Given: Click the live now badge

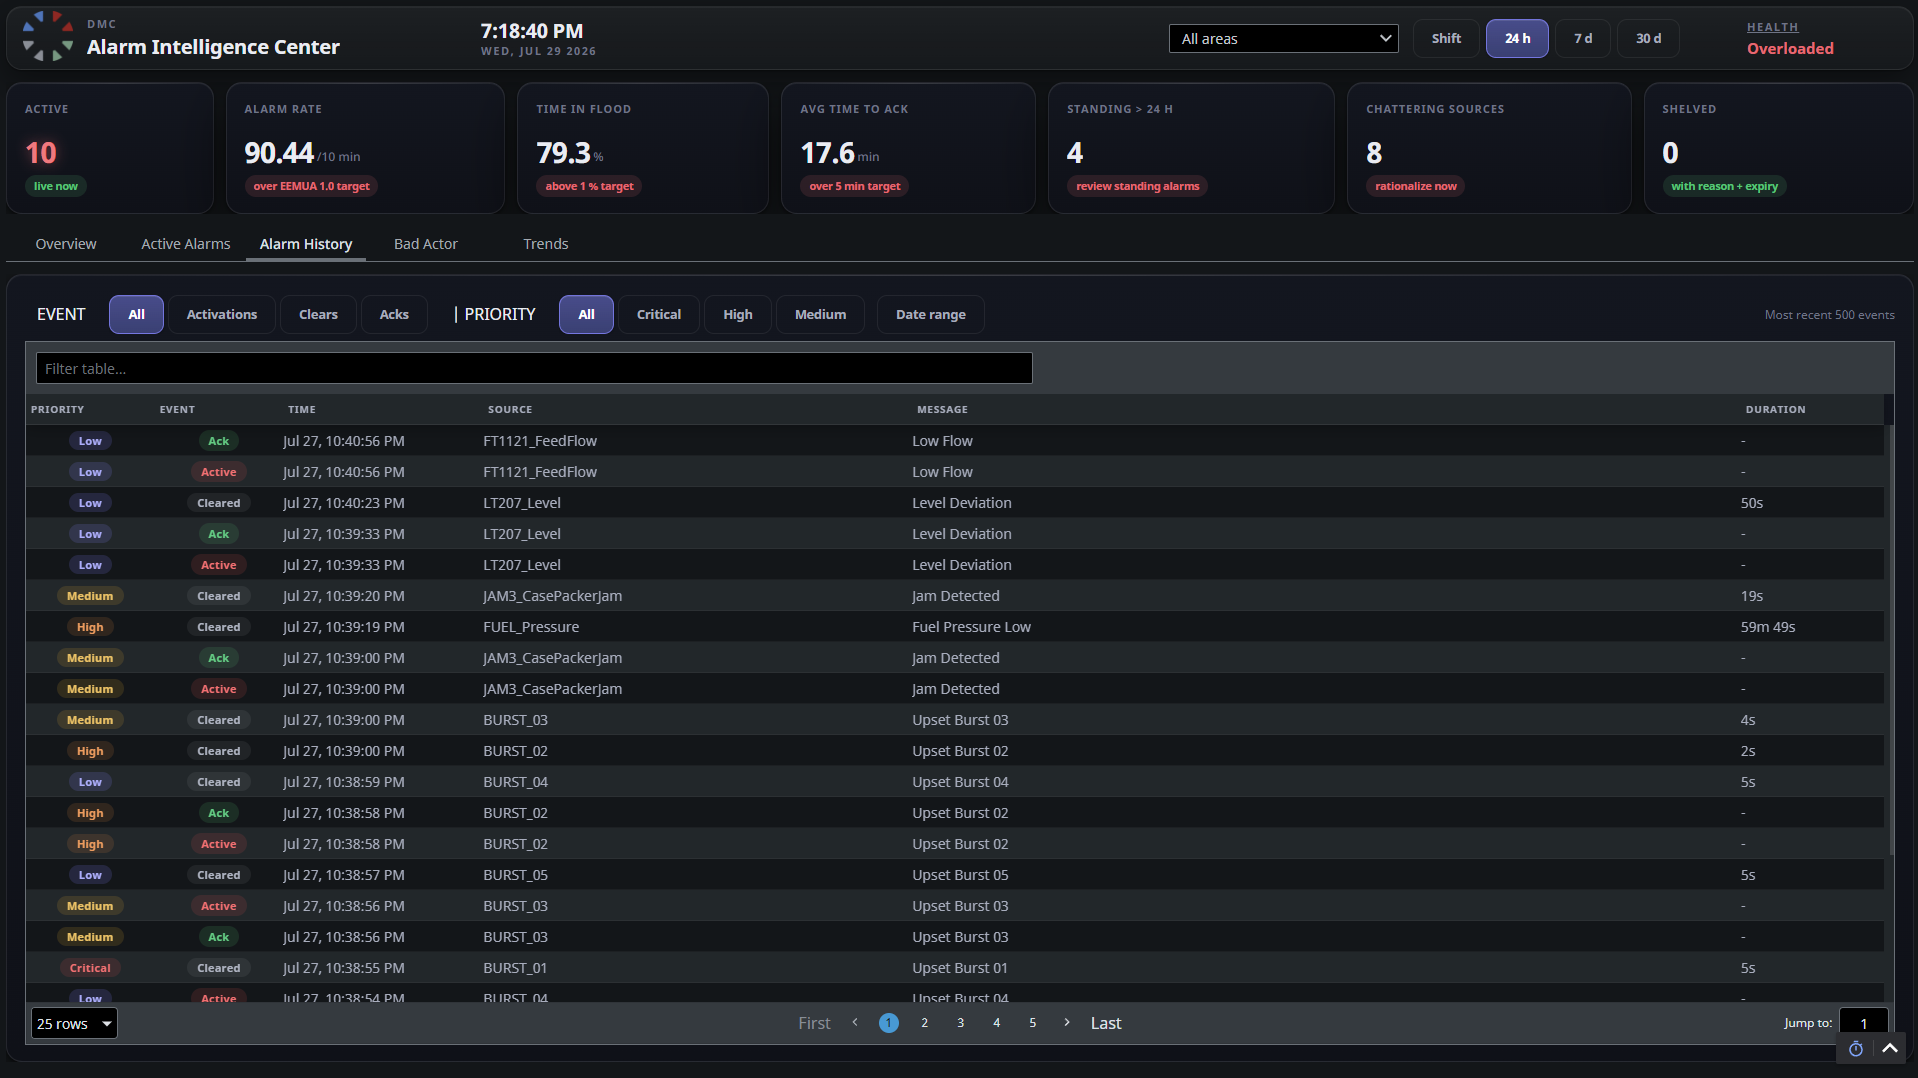Looking at the screenshot, I should (x=56, y=186).
